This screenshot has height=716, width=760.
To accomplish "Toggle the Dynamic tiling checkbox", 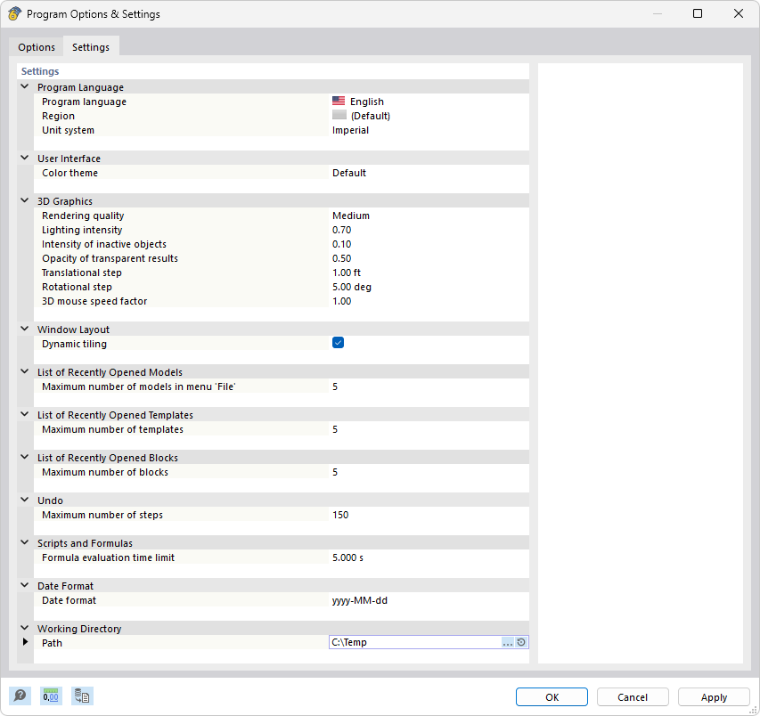I will [x=338, y=343].
